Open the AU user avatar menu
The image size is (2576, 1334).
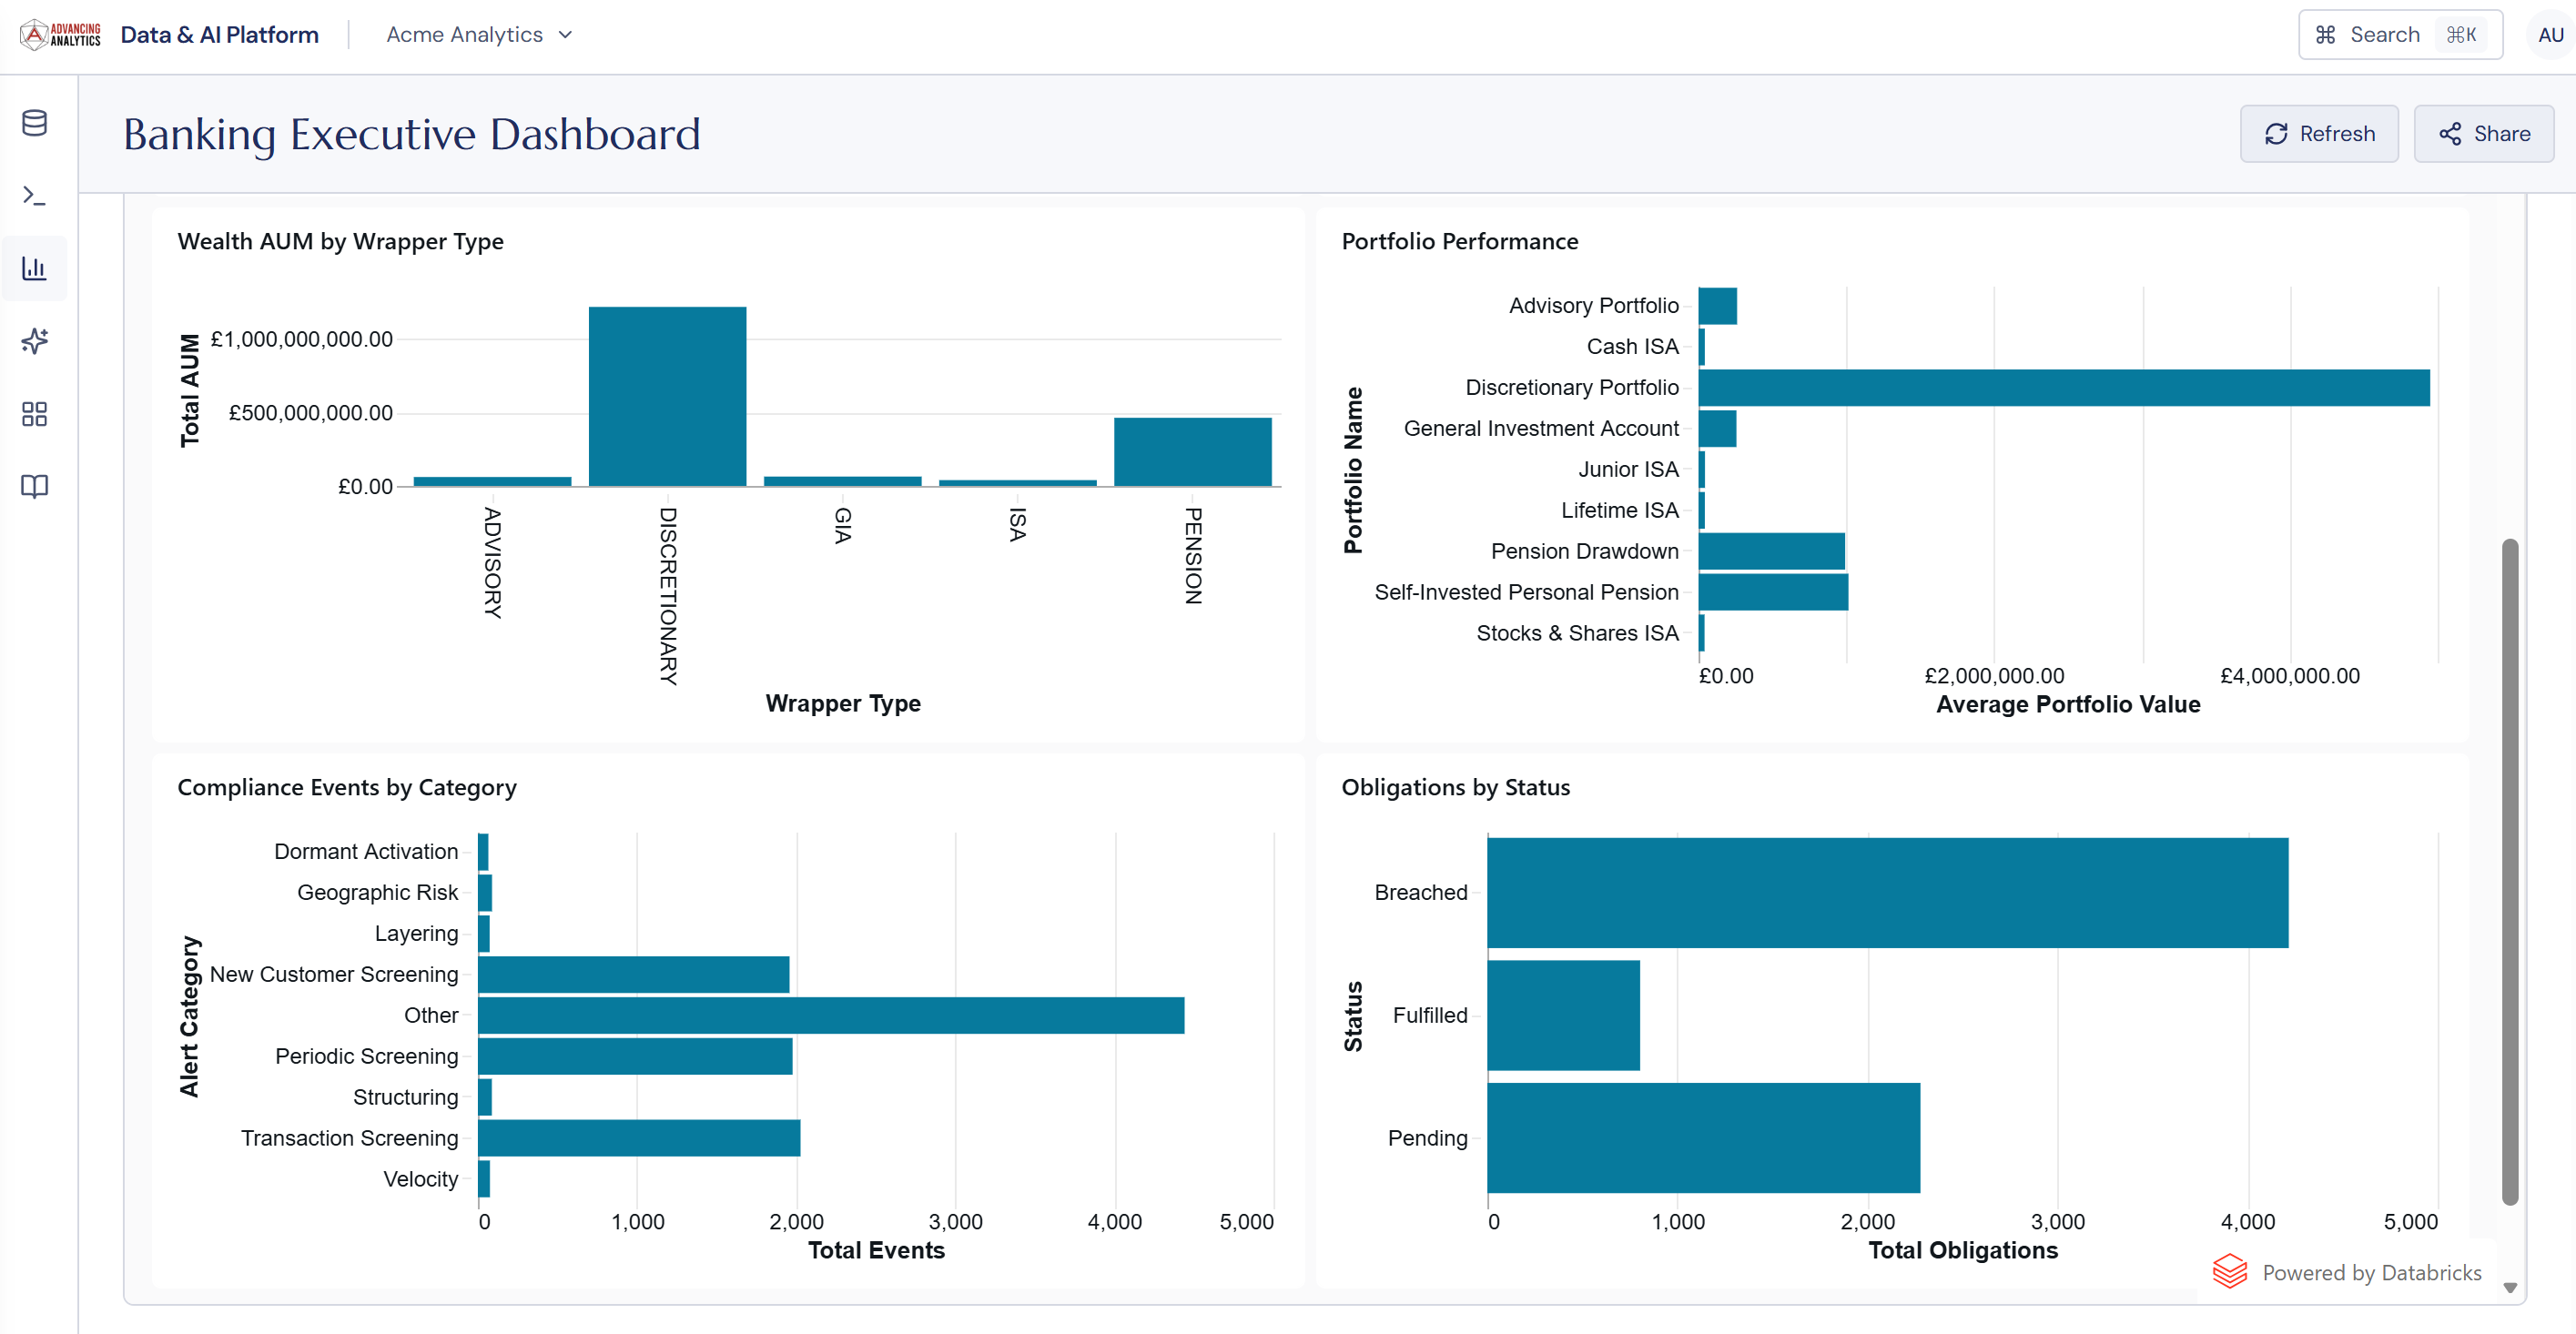click(2549, 35)
